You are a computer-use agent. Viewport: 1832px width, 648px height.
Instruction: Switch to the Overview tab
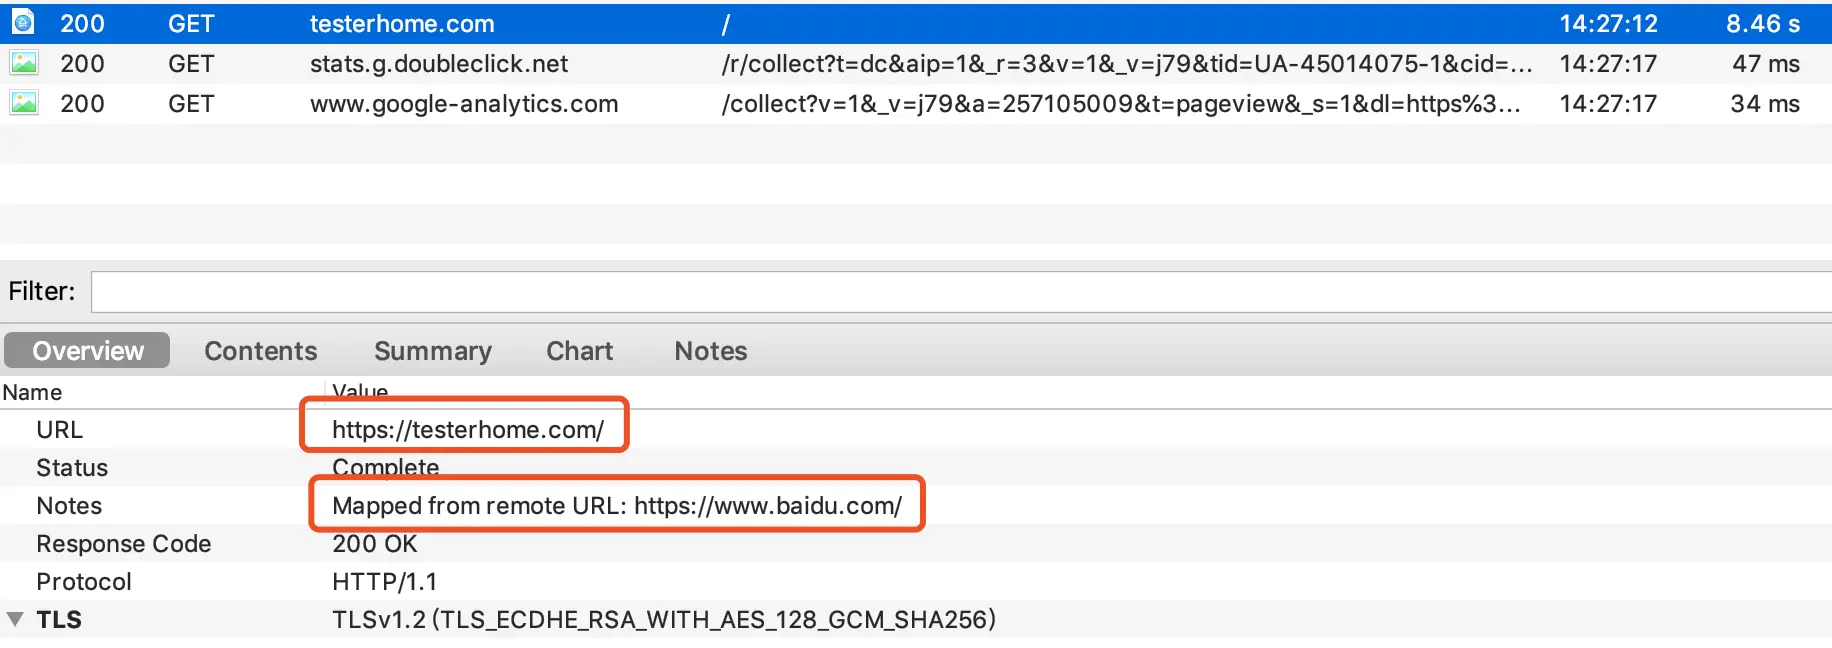[87, 351]
